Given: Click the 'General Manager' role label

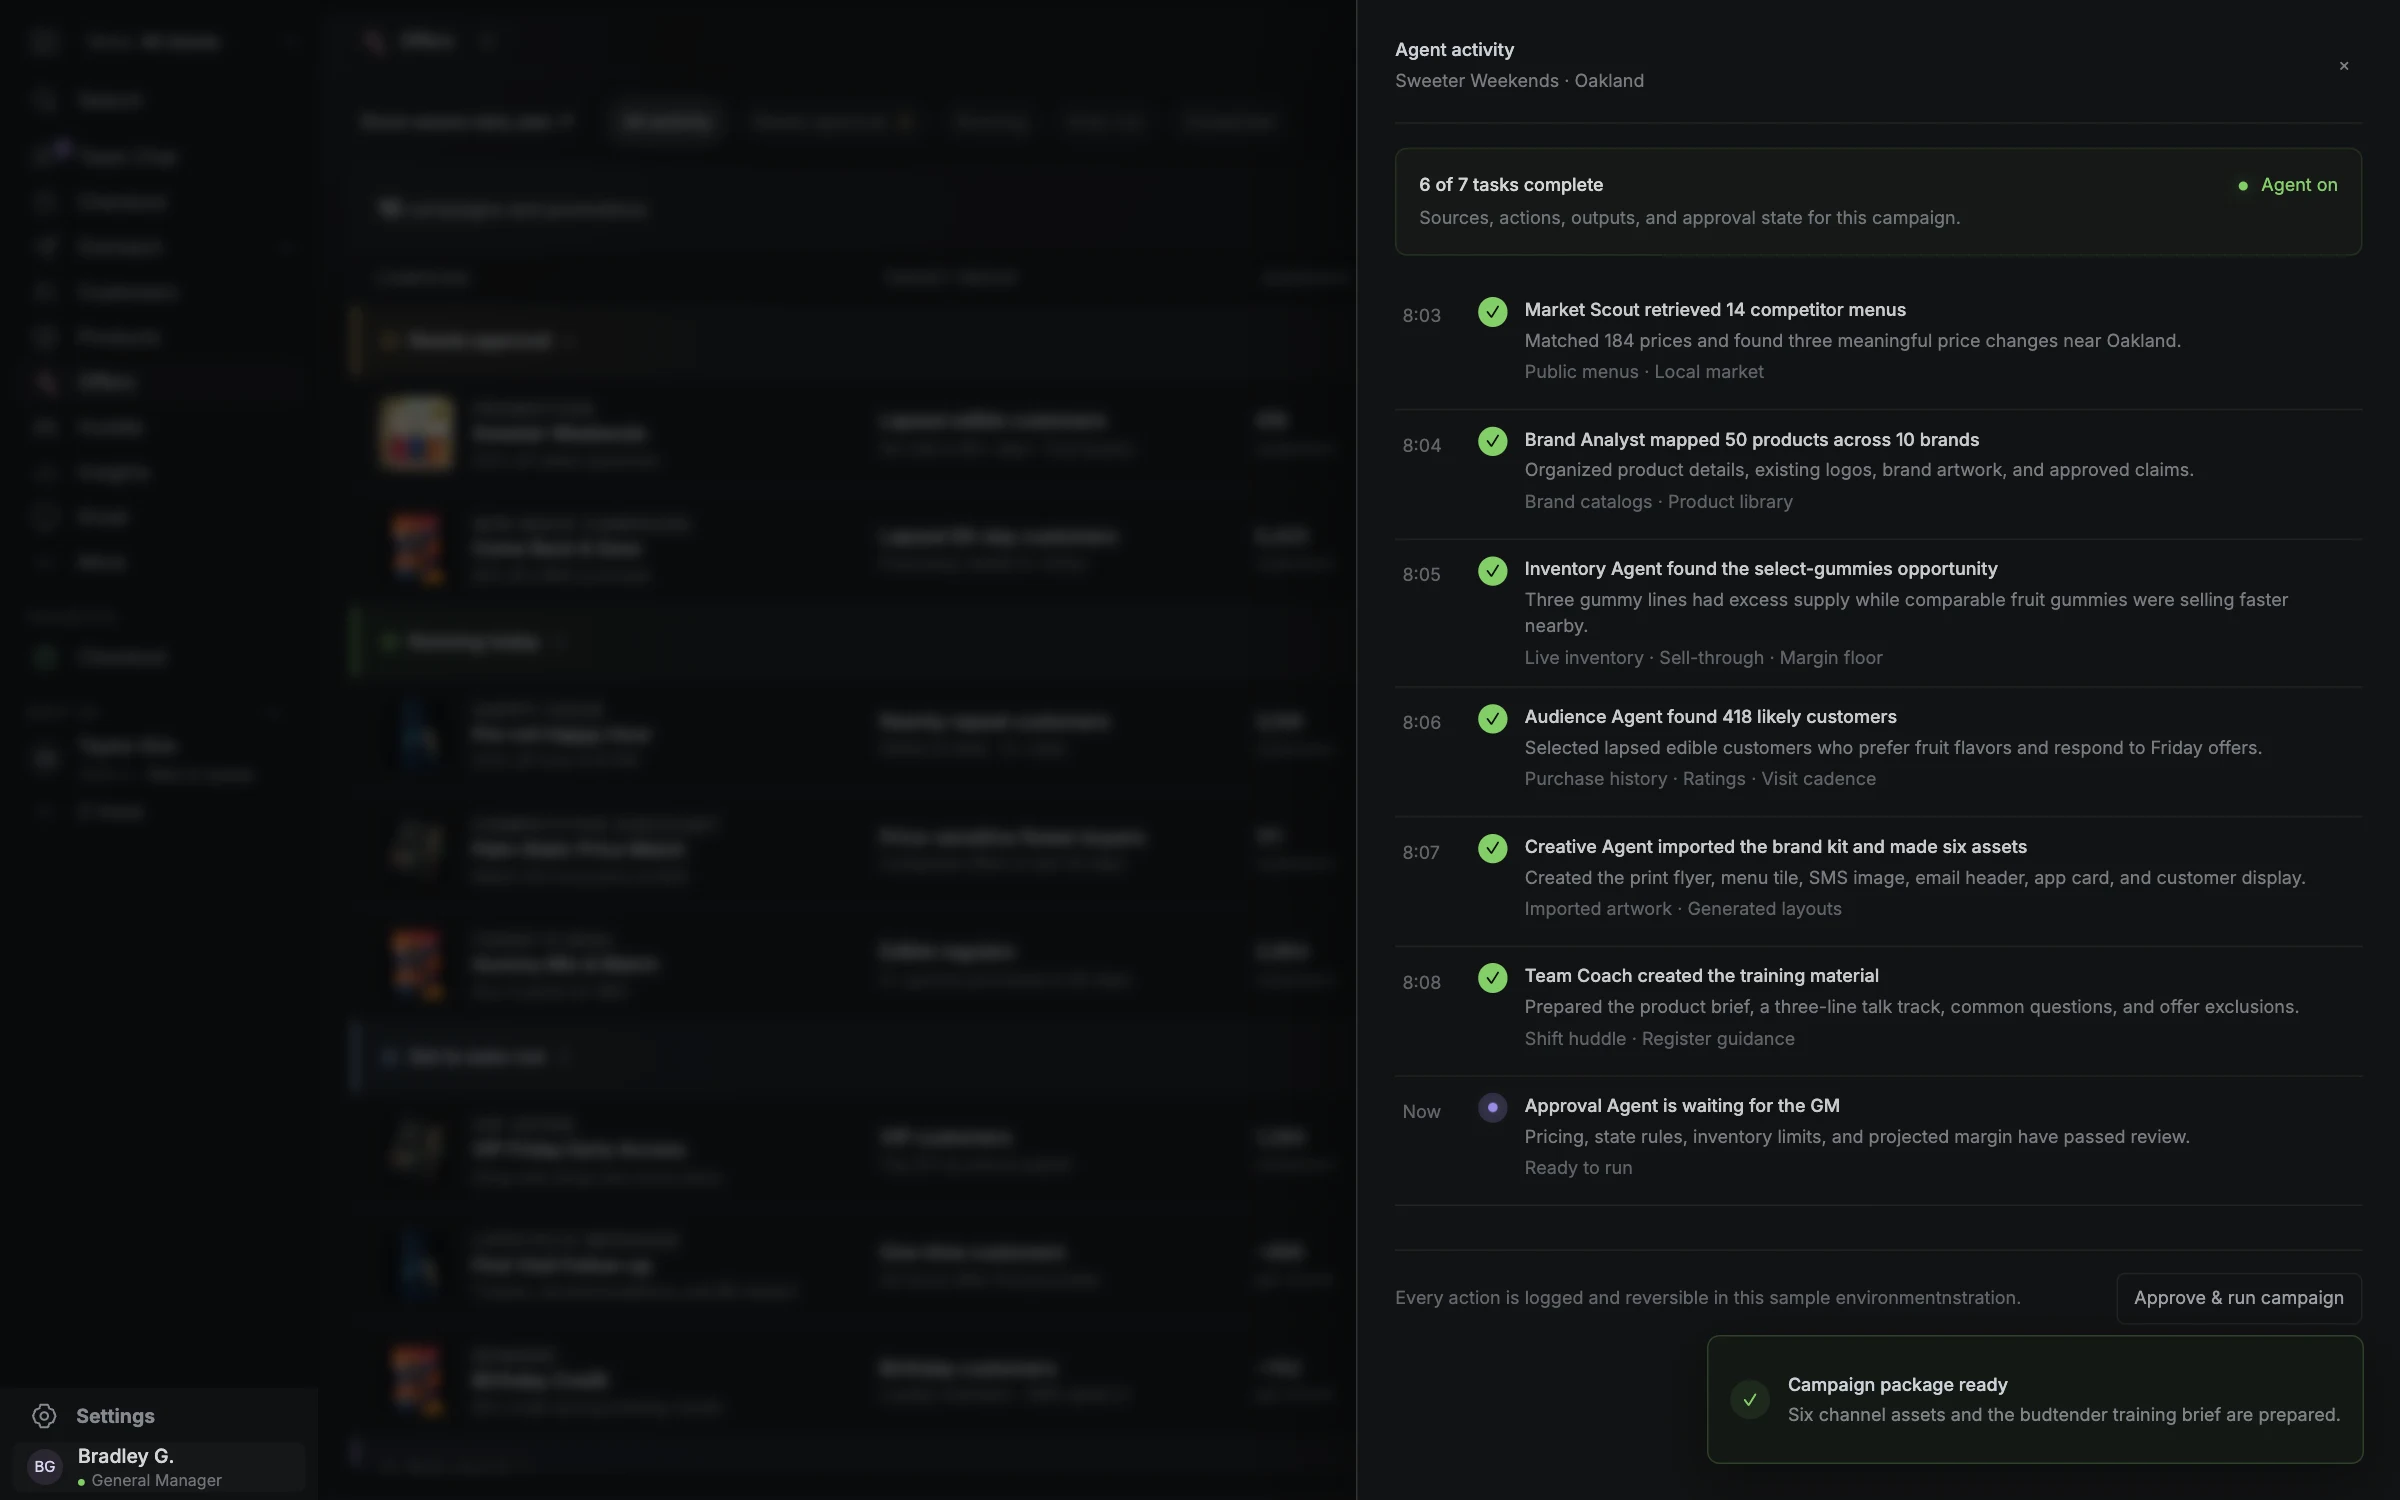Looking at the screenshot, I should pos(156,1481).
